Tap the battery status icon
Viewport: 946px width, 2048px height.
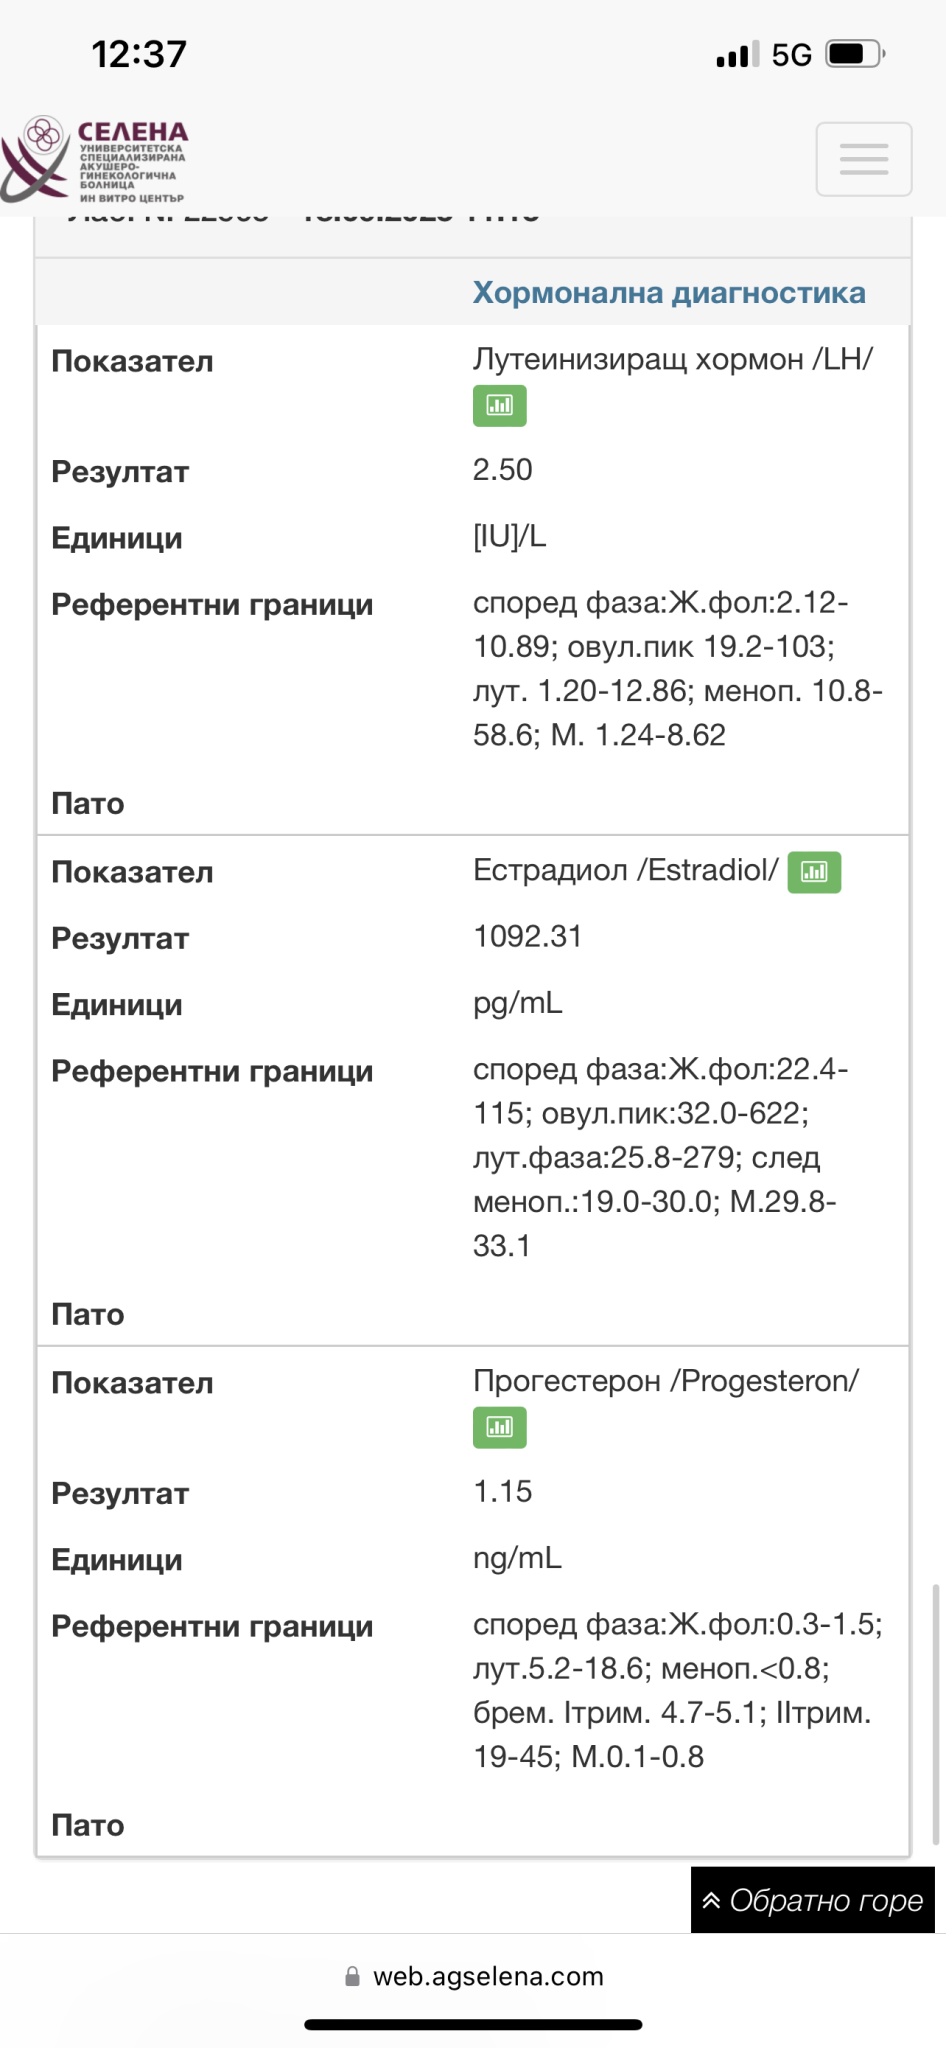(x=855, y=54)
